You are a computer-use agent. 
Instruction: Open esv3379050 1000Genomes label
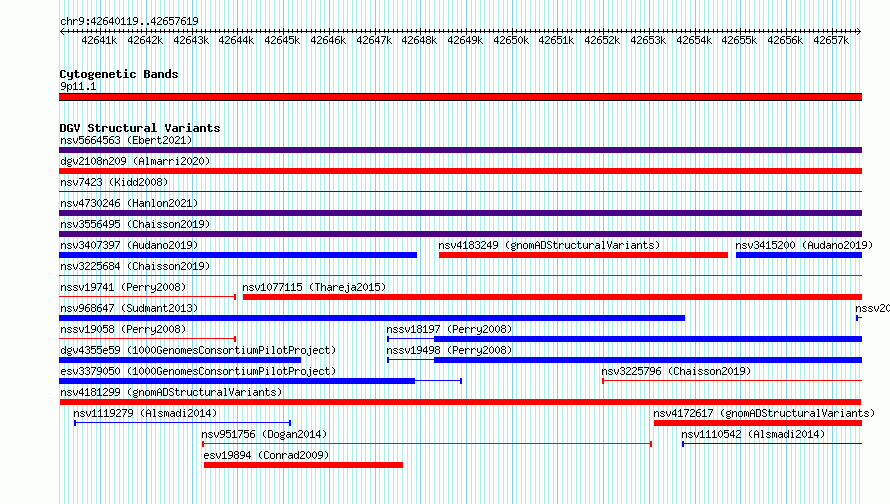point(198,371)
